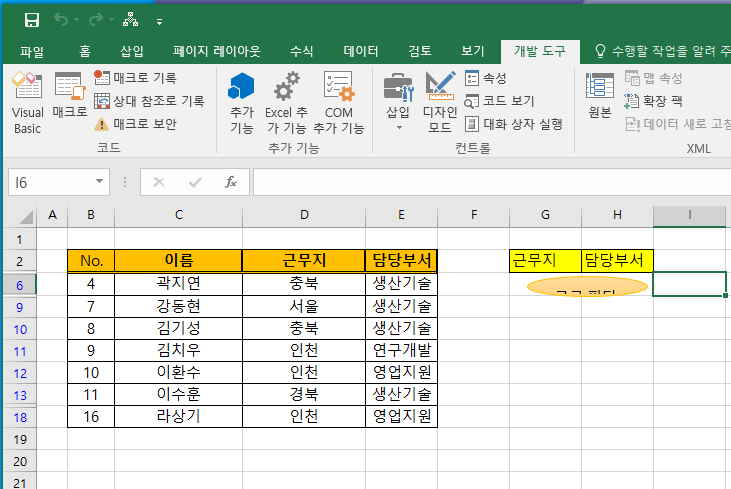Open the redo history dropdown arrow

point(111,20)
